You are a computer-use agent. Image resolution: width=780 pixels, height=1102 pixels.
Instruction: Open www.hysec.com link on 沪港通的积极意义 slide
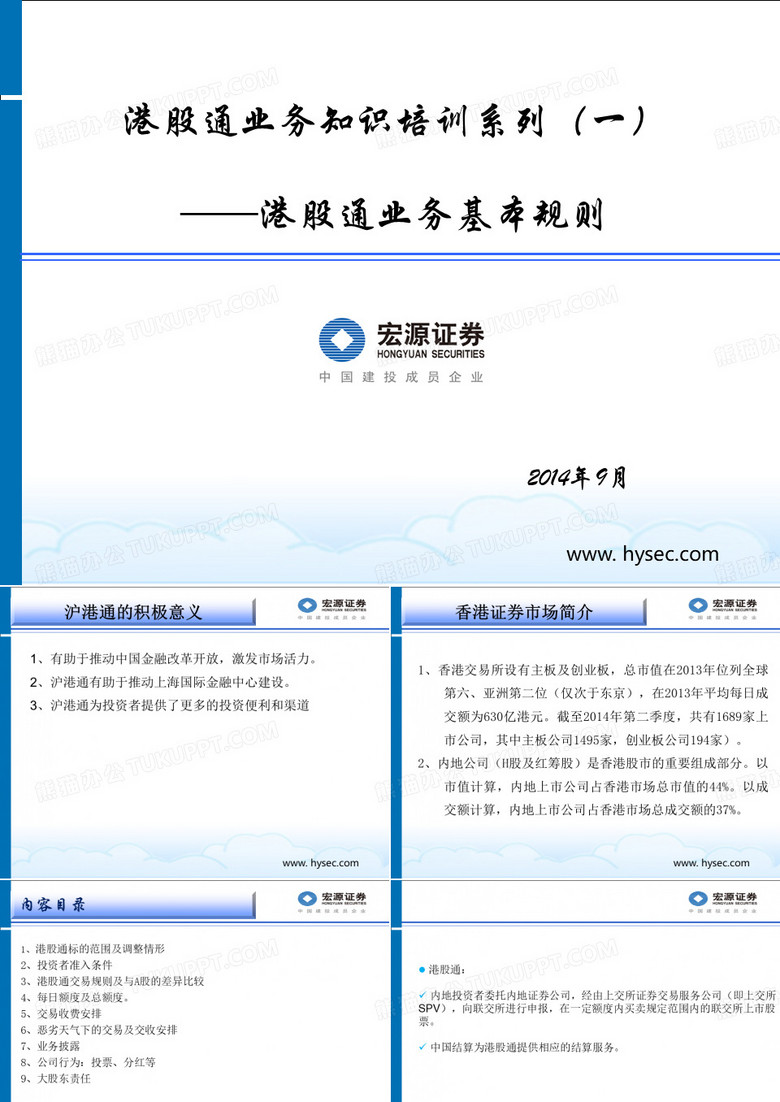(x=320, y=863)
